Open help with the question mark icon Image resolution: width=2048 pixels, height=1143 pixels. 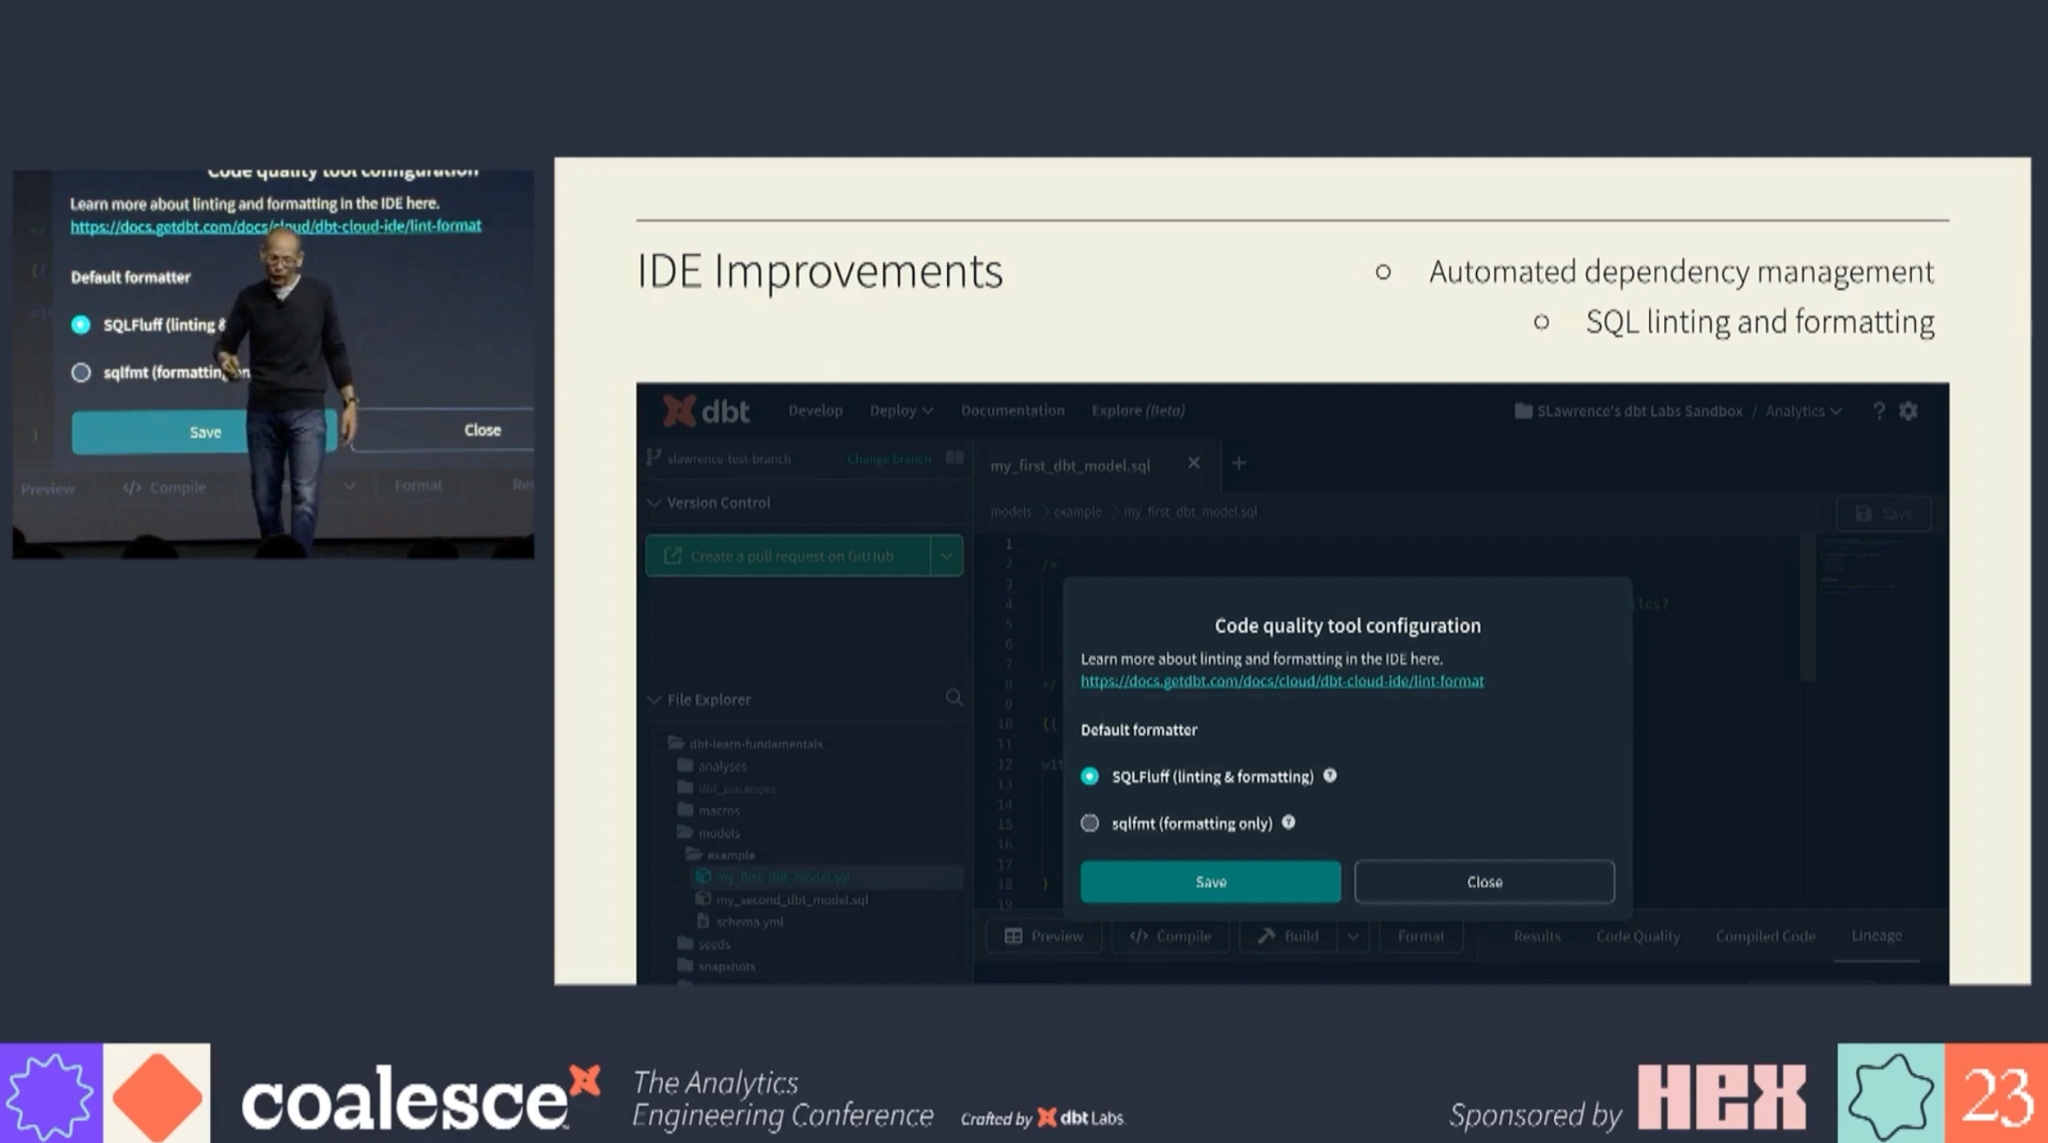click(x=1878, y=411)
